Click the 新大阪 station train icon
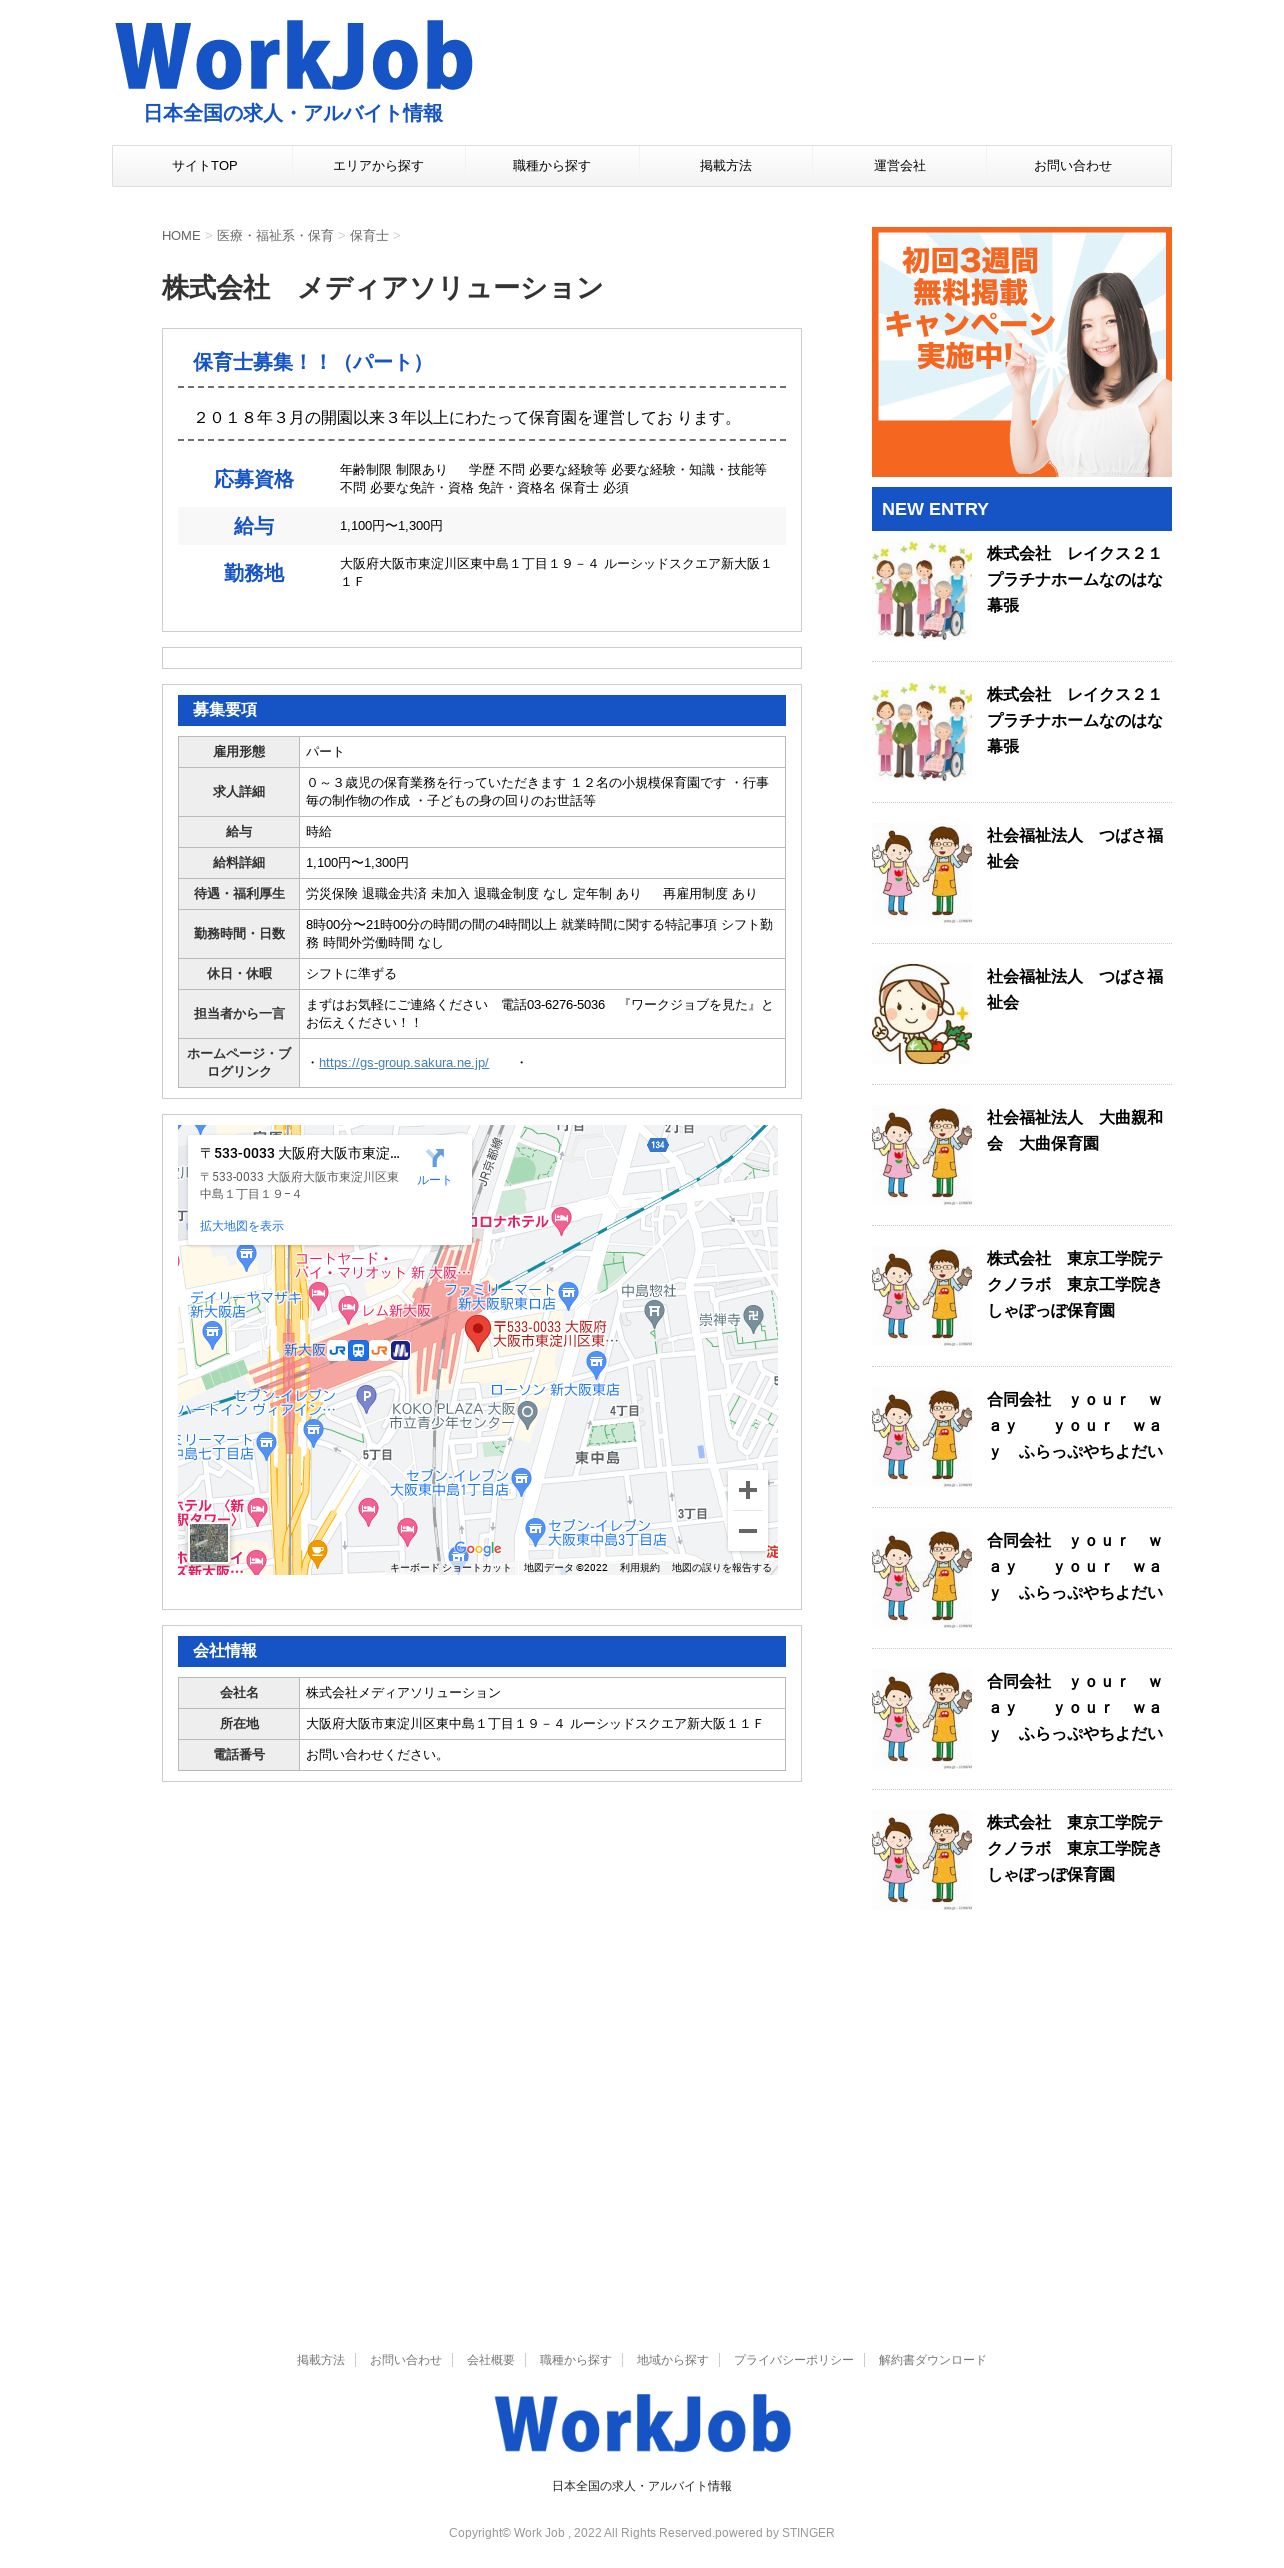Viewport: 1284px width, 2568px height. click(x=357, y=1350)
